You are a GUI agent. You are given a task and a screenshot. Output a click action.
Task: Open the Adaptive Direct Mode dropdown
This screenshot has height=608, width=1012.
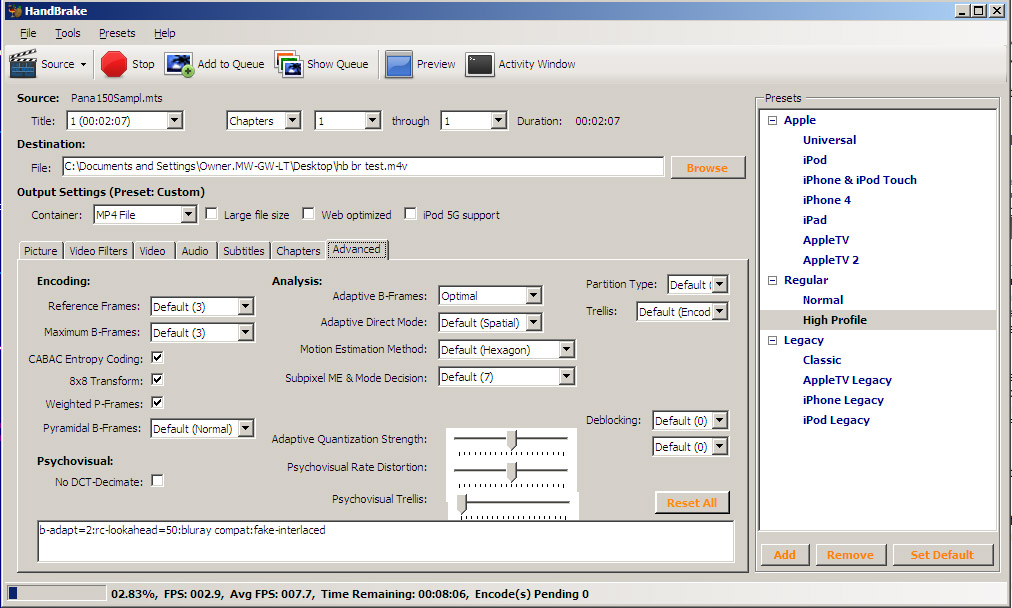pos(490,322)
